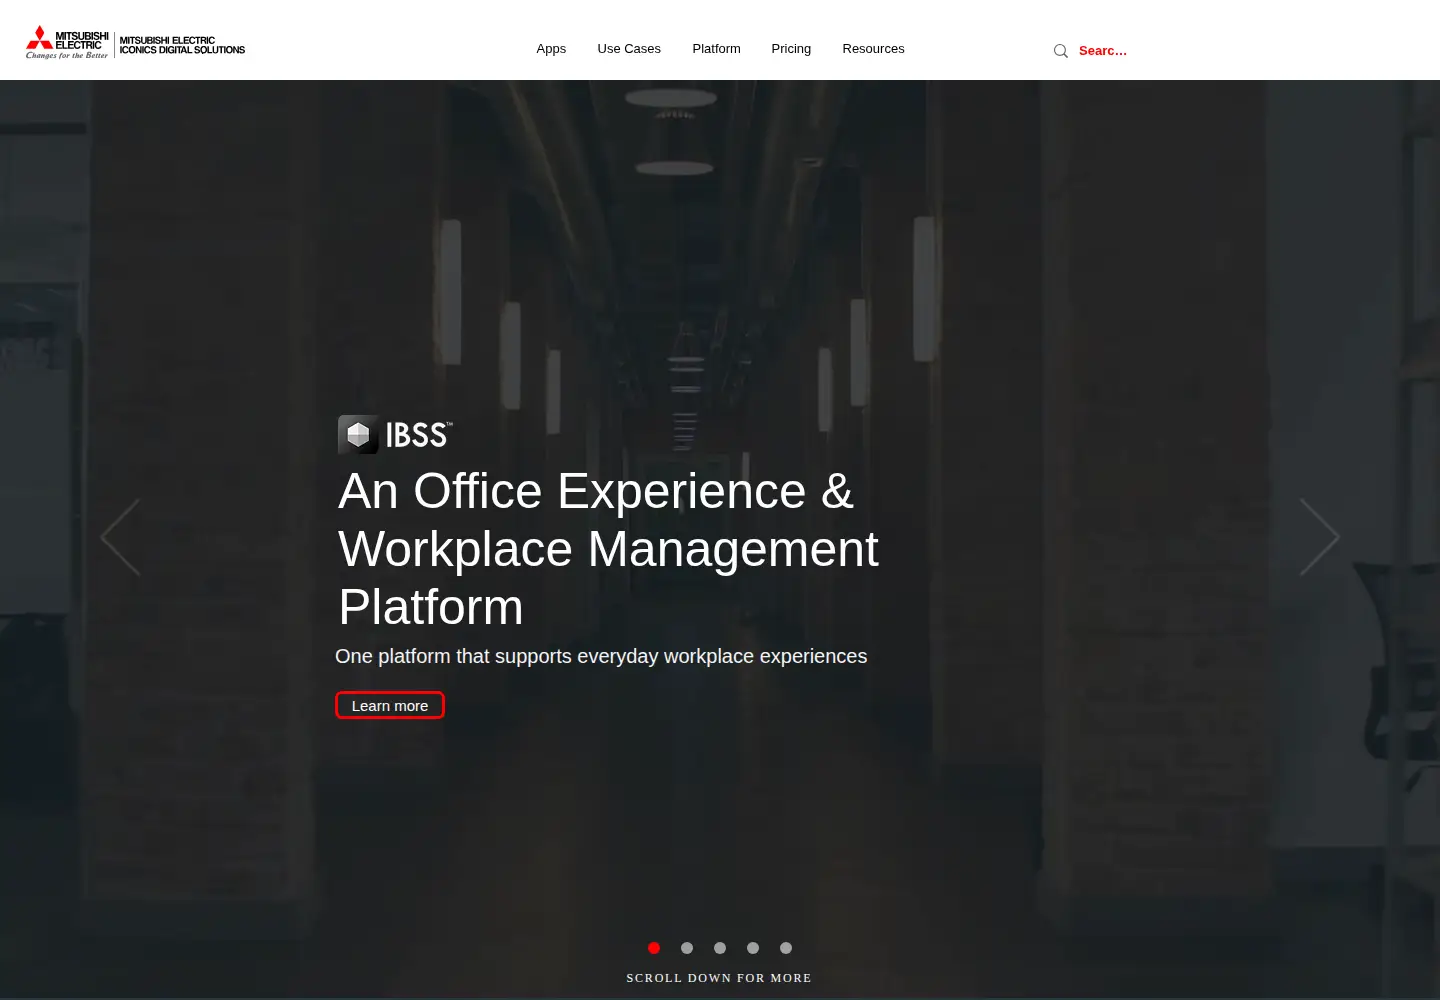The height and width of the screenshot is (1000, 1440).
Task: Click the Learn more button
Action: pyautogui.click(x=390, y=705)
